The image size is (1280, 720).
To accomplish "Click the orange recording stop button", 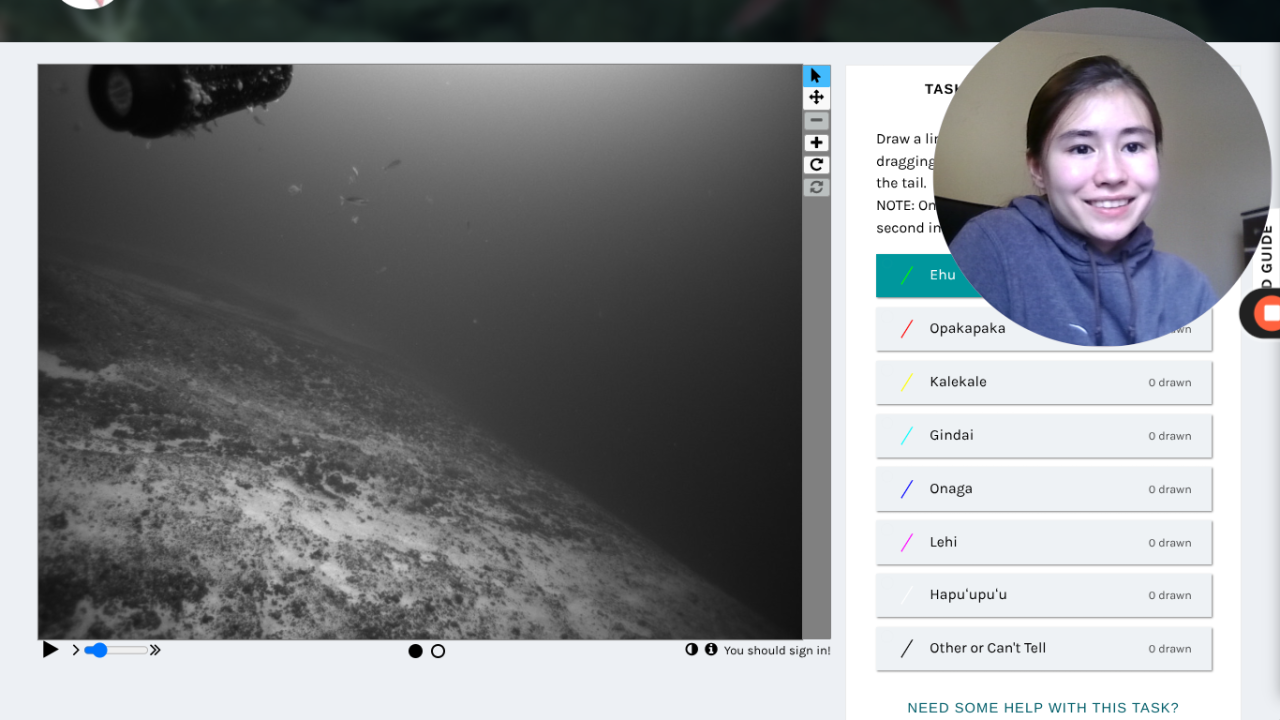I will click(x=1269, y=313).
